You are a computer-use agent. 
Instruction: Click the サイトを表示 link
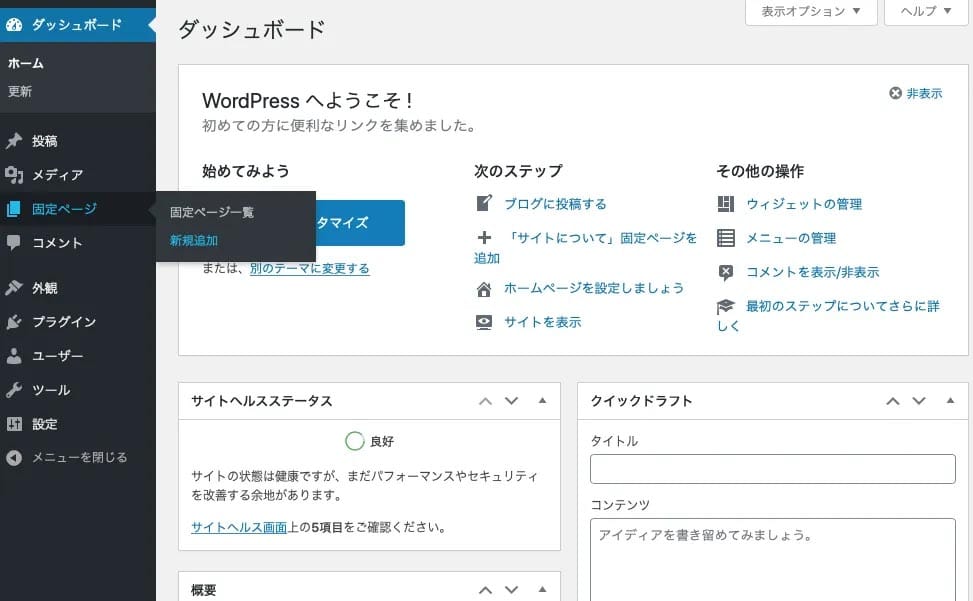pos(542,322)
